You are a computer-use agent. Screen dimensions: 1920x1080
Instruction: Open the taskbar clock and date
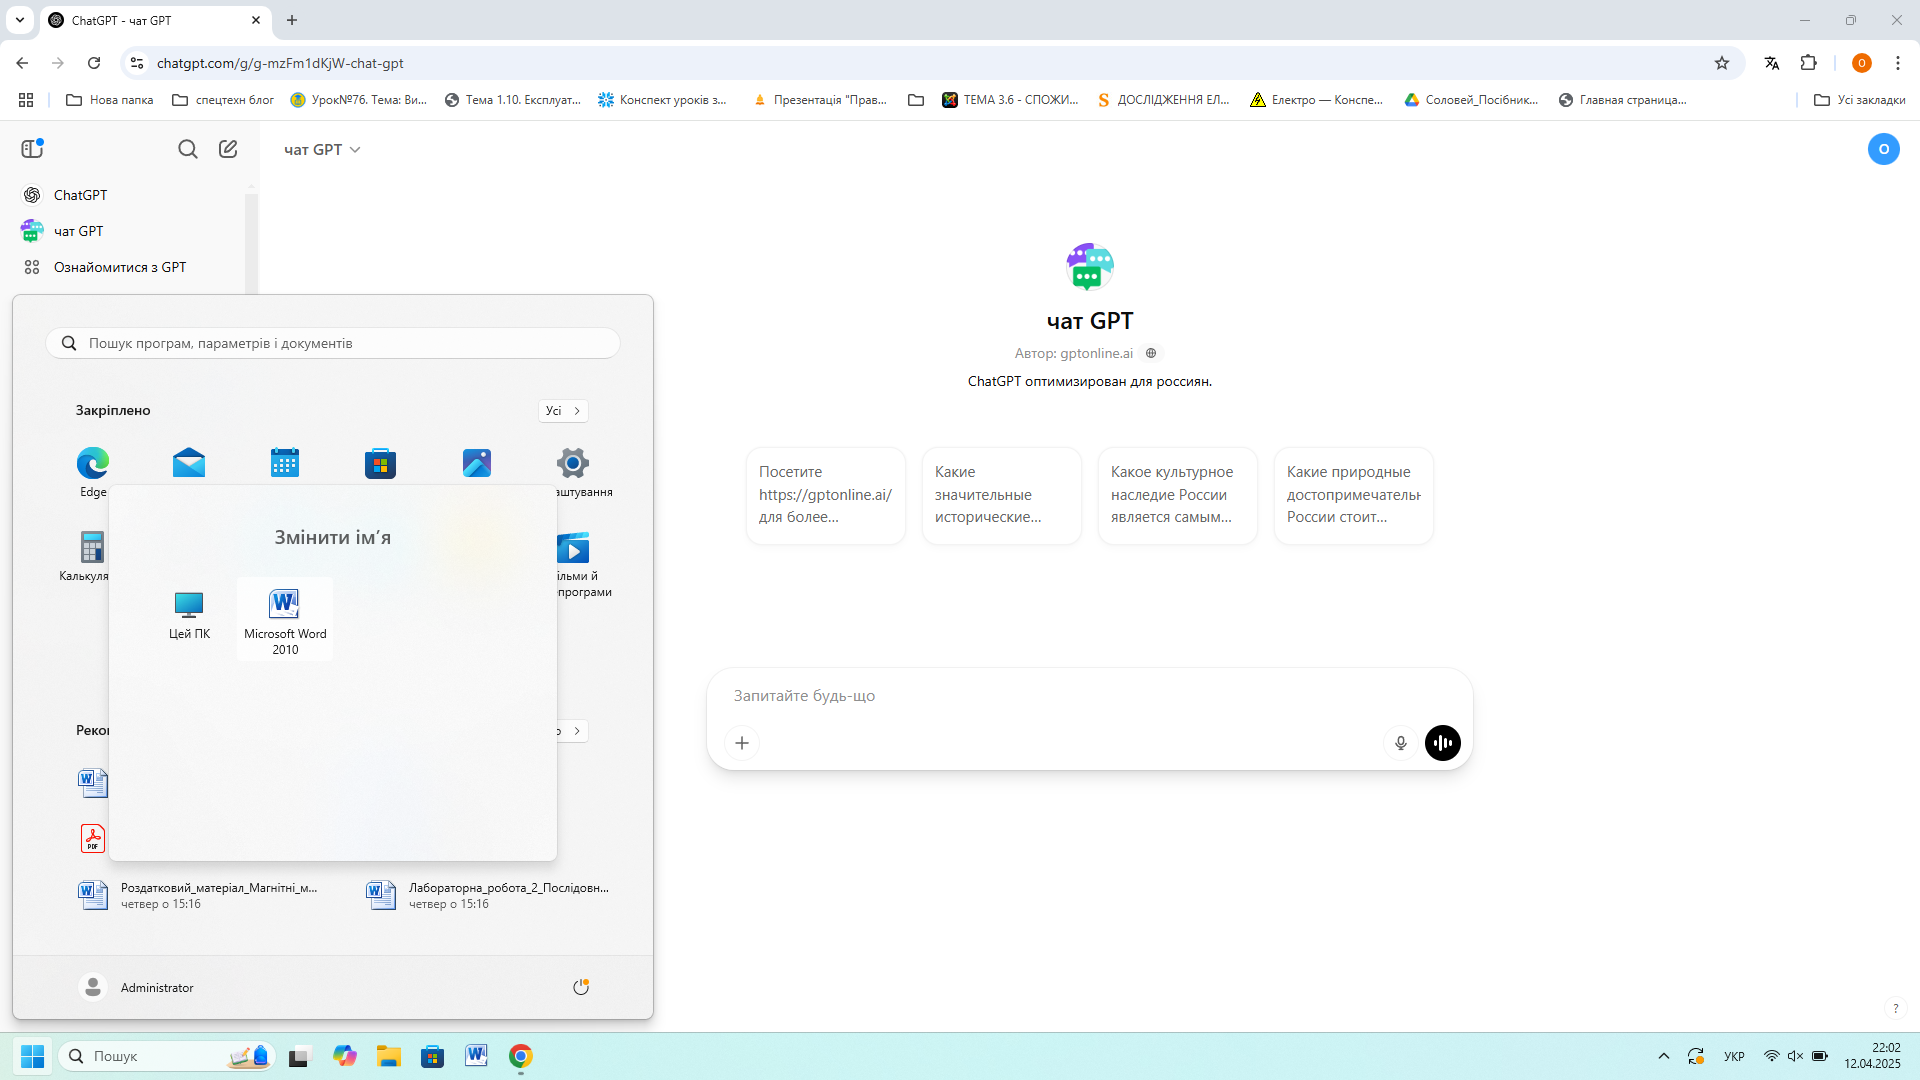[x=1873, y=1056]
